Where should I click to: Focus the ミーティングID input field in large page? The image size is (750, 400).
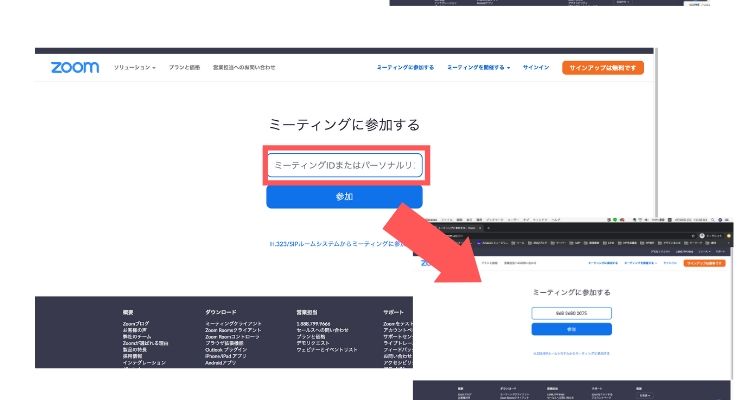tap(344, 165)
